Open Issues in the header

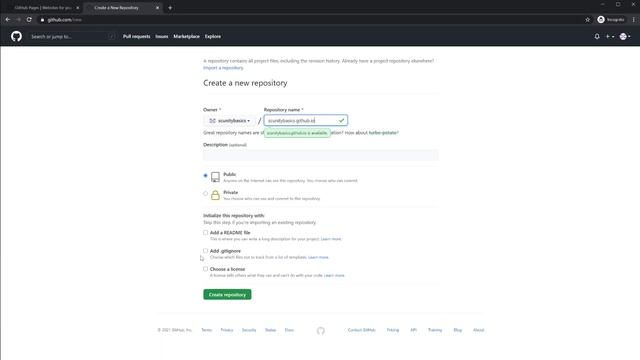[x=162, y=36]
